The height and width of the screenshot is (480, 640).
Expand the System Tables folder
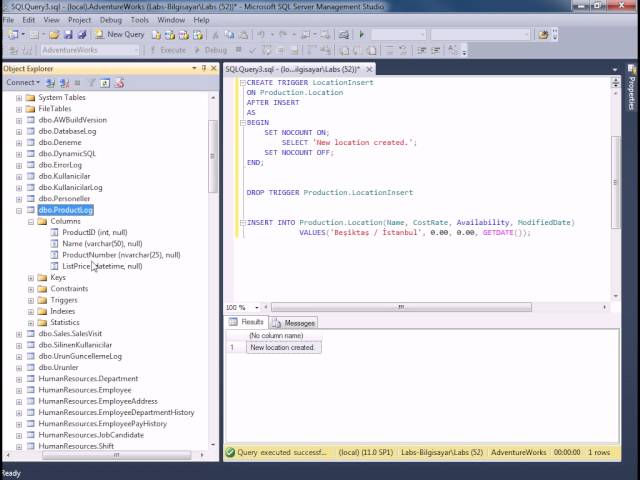pyautogui.click(x=19, y=98)
